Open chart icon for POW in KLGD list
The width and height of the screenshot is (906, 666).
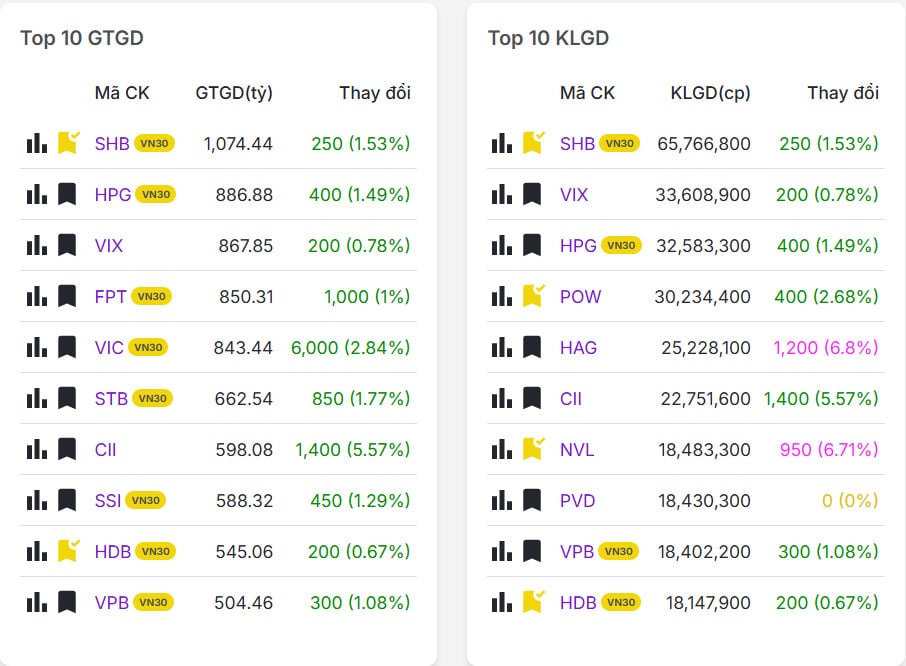(x=501, y=296)
